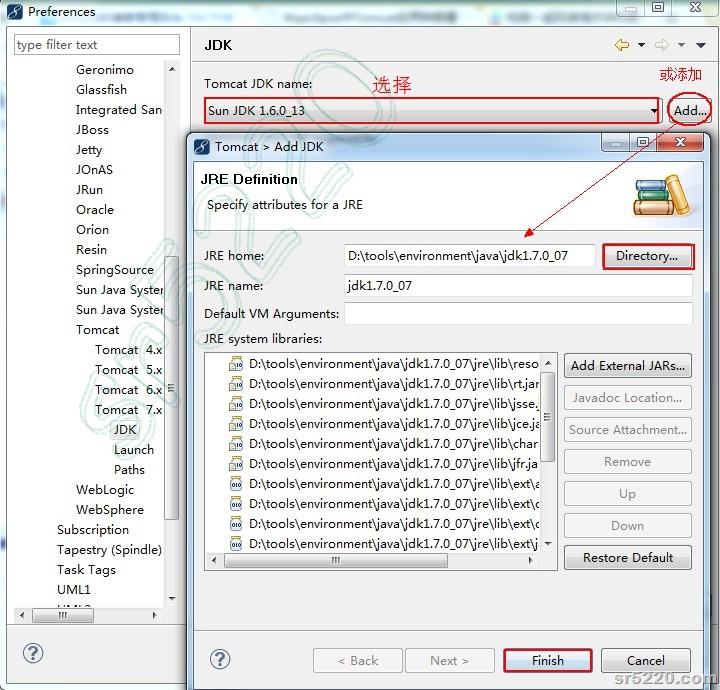The image size is (720, 690).
Task: Select JOnAS in the preferences tree
Action: 94,170
